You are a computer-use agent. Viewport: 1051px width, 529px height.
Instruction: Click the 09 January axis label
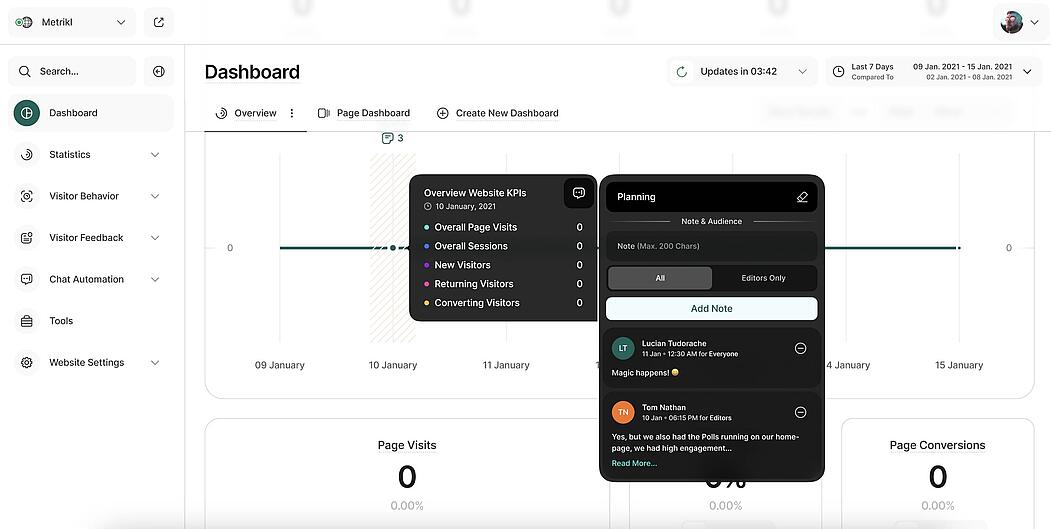pos(280,365)
